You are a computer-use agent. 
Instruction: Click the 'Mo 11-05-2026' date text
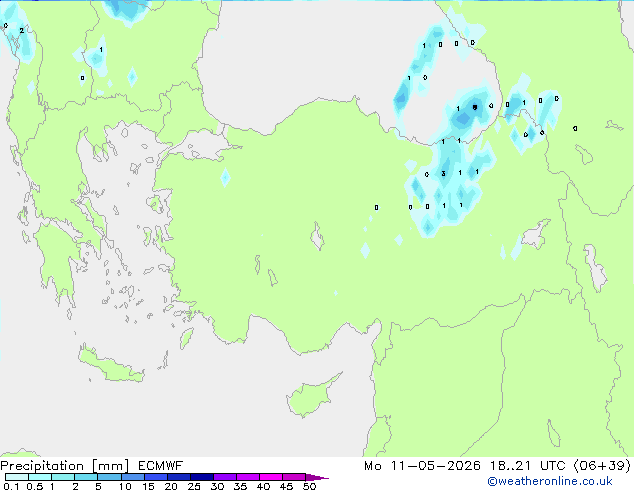point(422,466)
